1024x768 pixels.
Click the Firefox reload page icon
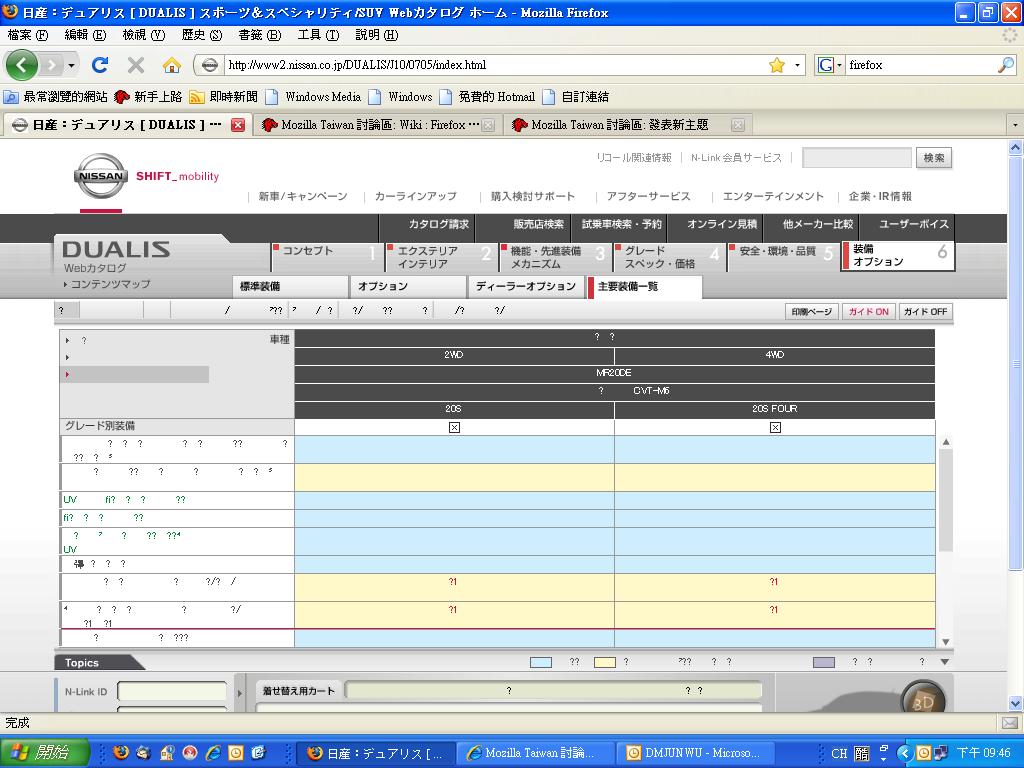(x=100, y=65)
